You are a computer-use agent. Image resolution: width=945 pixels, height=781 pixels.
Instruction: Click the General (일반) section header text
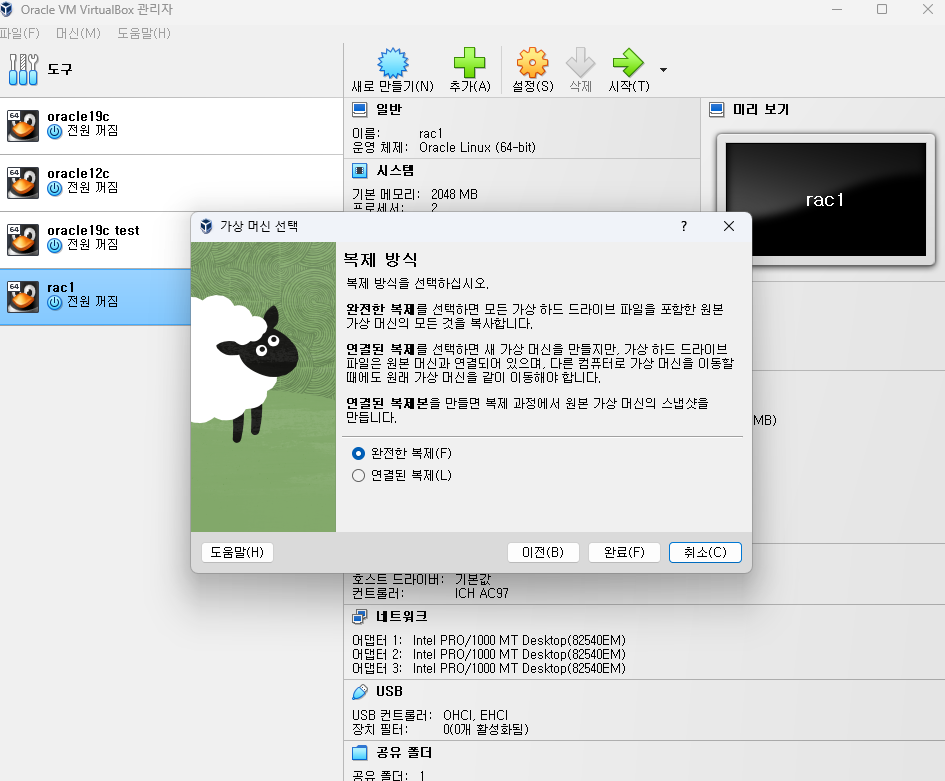click(x=389, y=109)
